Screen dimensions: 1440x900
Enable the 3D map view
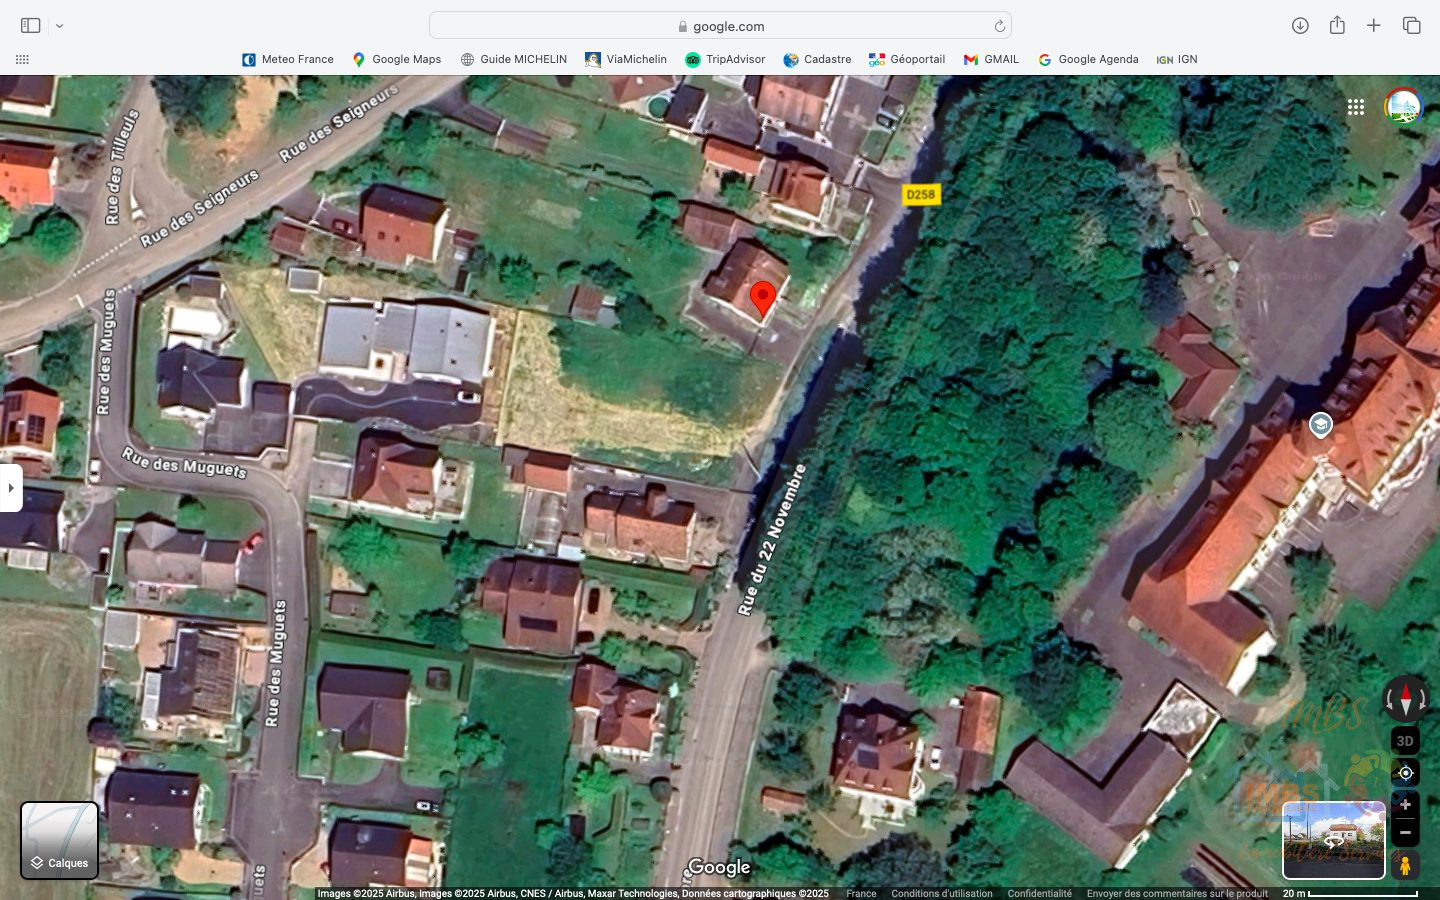pos(1405,741)
